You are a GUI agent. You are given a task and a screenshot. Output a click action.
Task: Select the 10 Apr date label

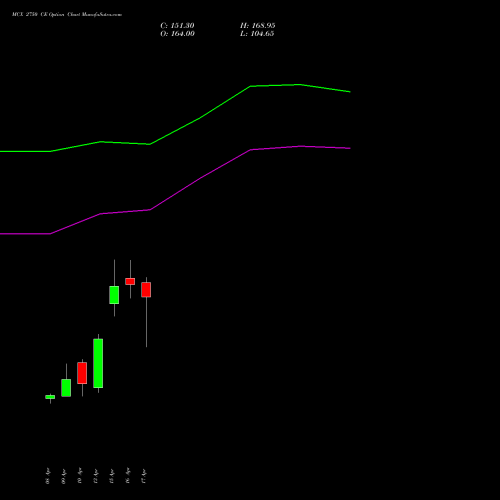click(x=80, y=476)
